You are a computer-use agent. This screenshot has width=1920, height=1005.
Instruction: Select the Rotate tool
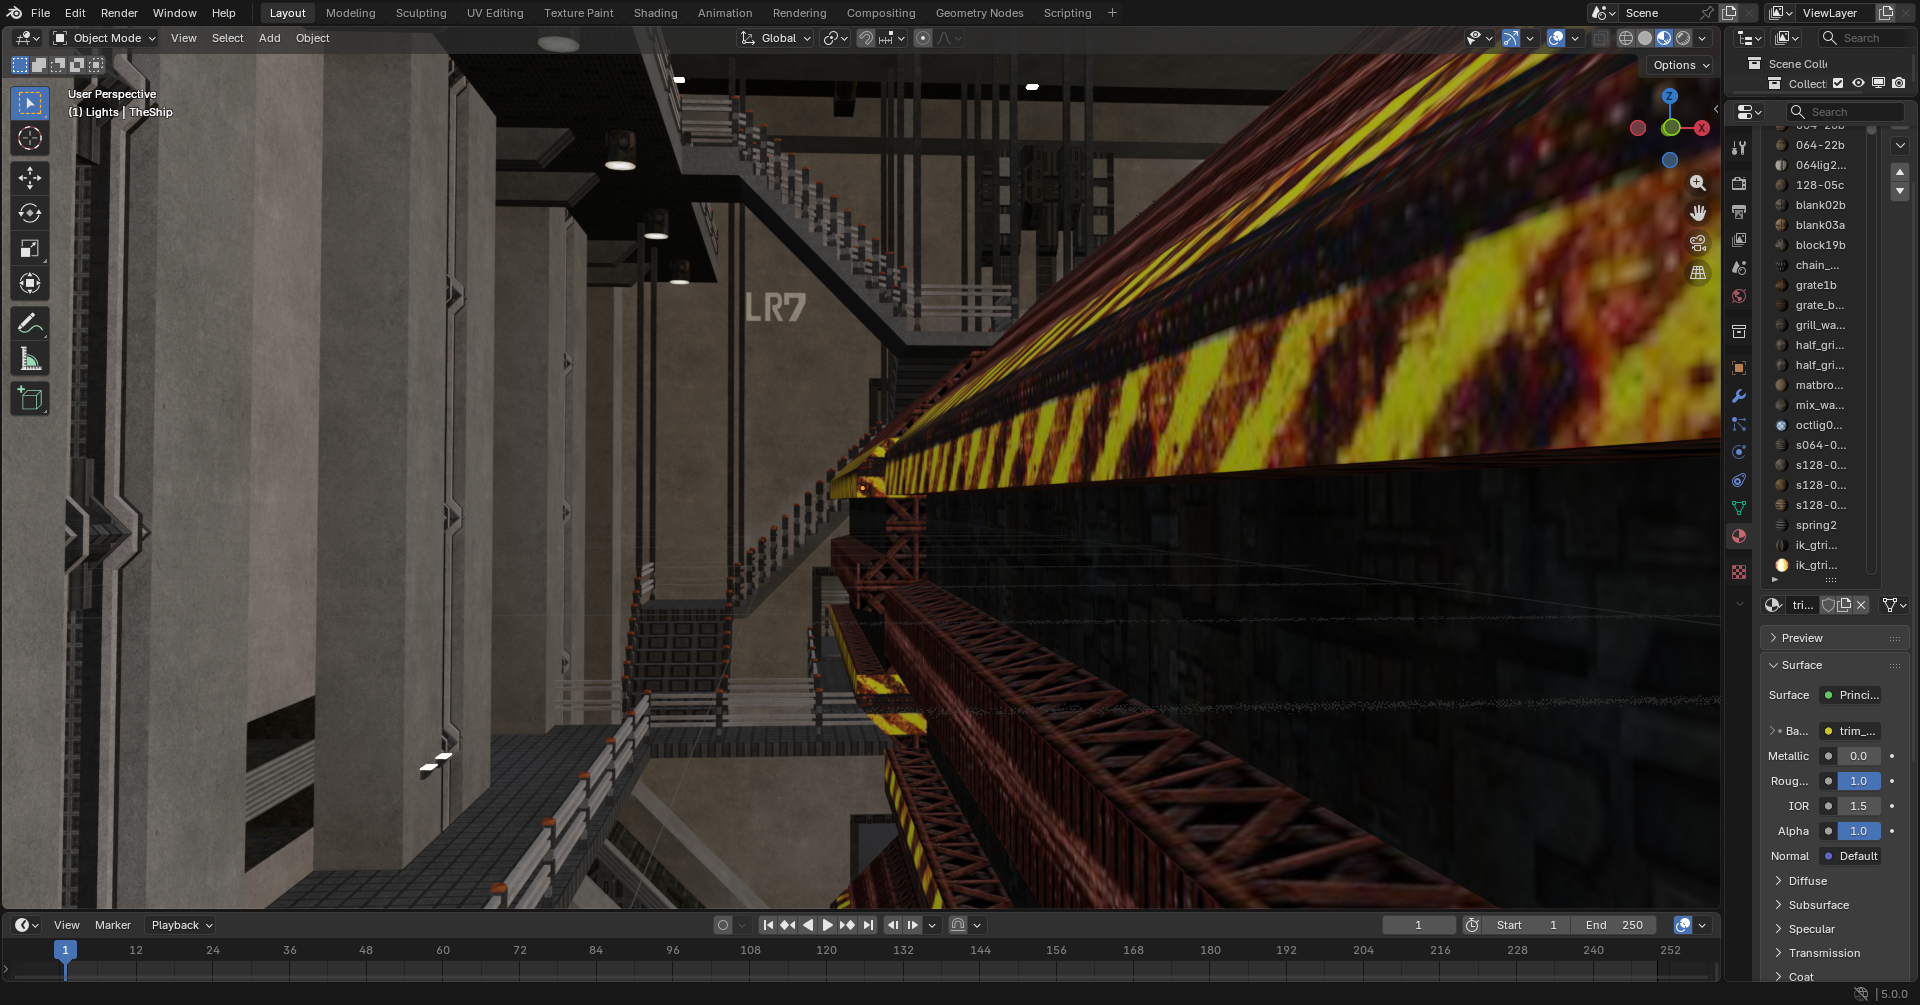30,213
